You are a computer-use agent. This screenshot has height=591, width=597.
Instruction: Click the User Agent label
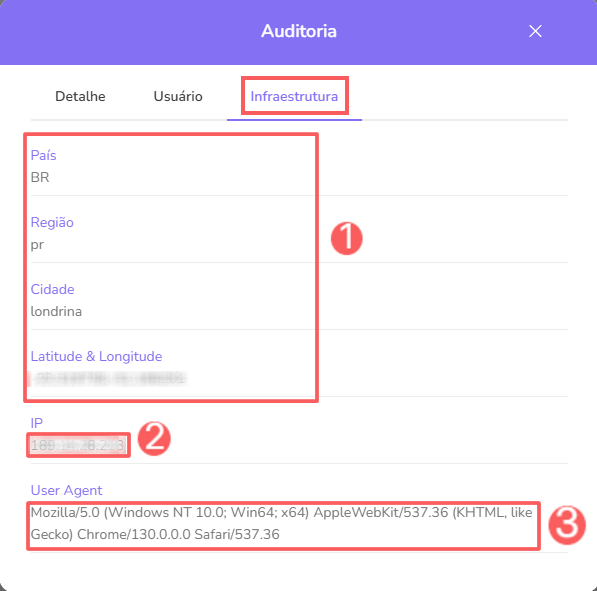click(67, 490)
